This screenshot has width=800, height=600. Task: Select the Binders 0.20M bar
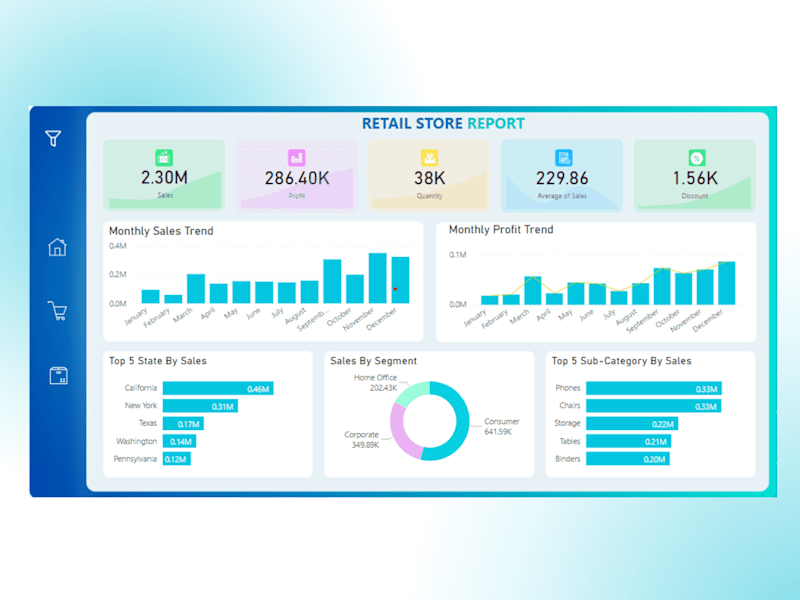tap(628, 459)
